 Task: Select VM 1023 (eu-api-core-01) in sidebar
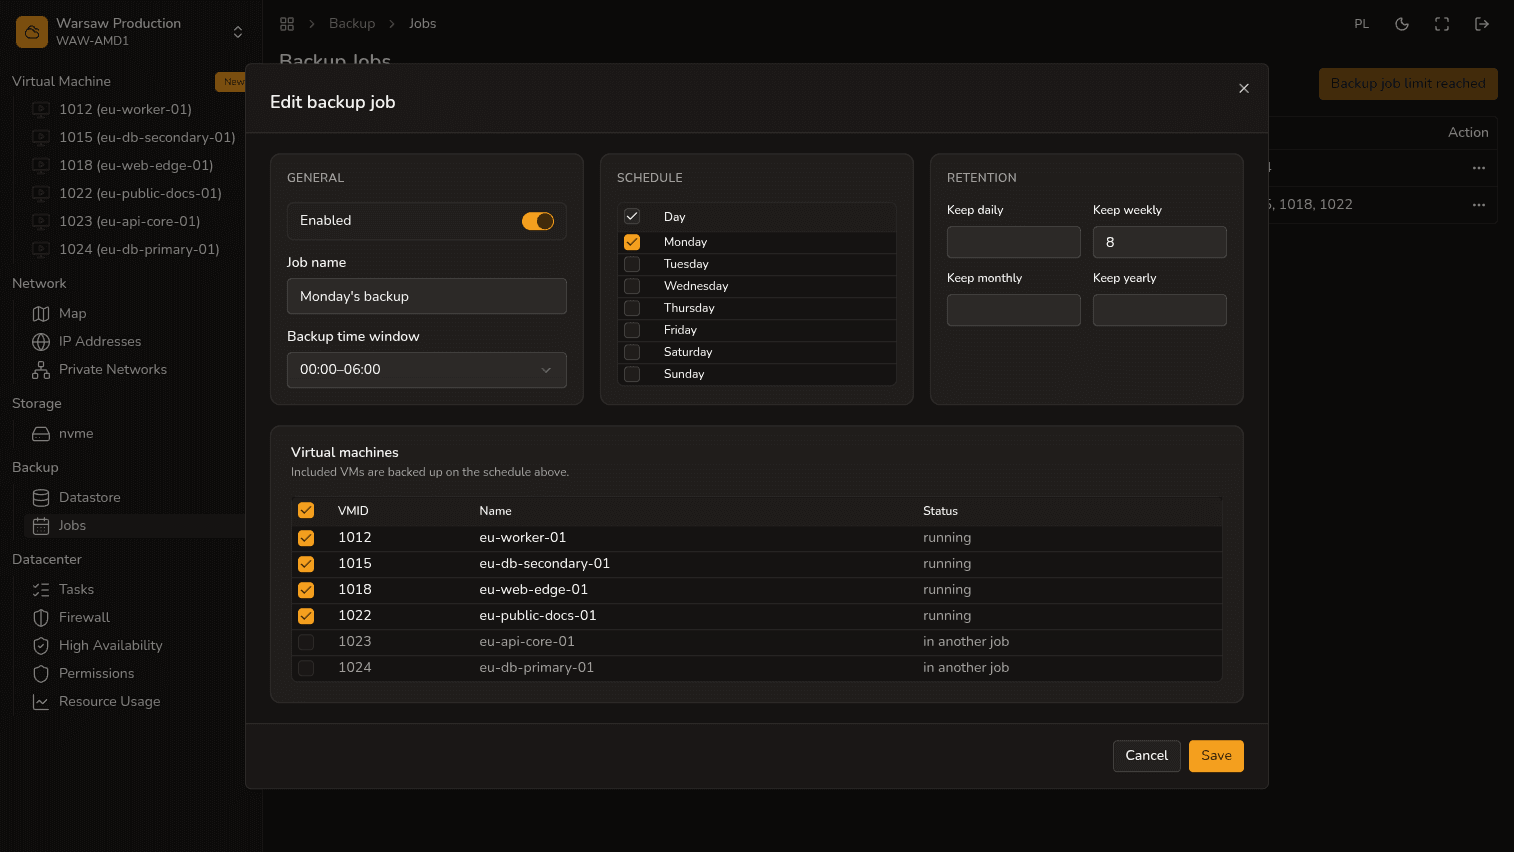(129, 221)
